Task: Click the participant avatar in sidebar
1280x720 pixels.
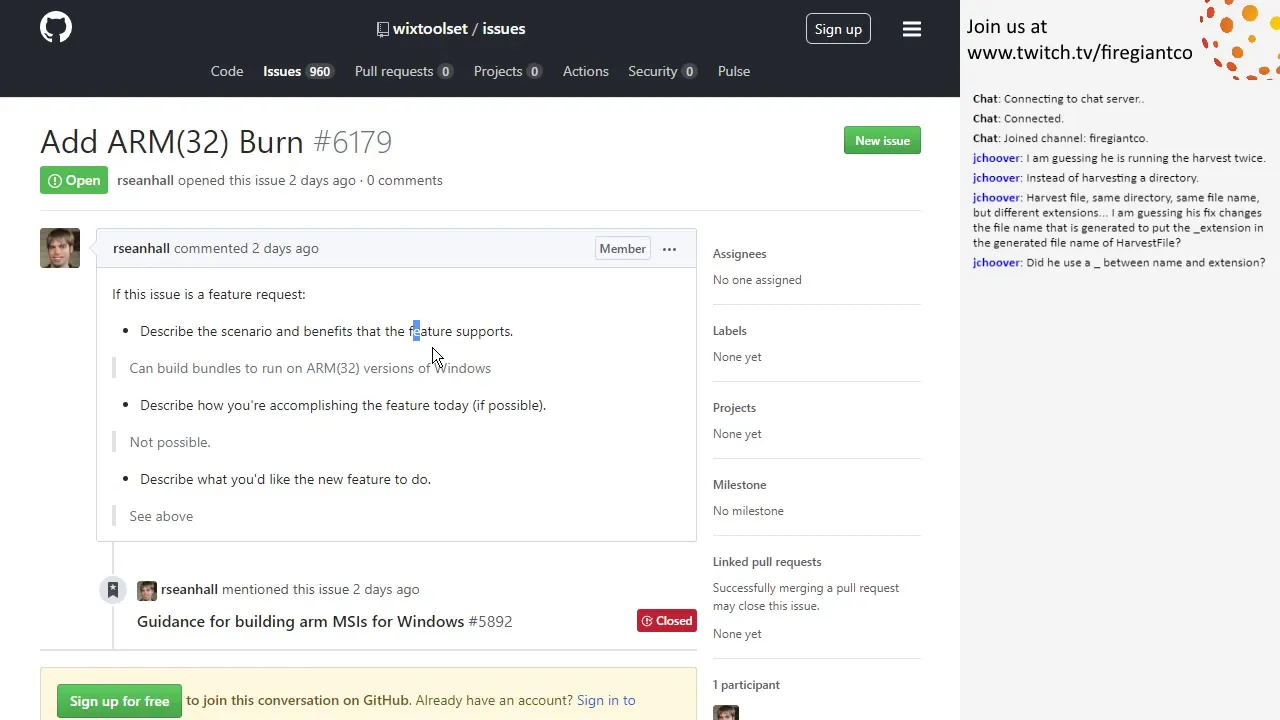Action: 726,712
